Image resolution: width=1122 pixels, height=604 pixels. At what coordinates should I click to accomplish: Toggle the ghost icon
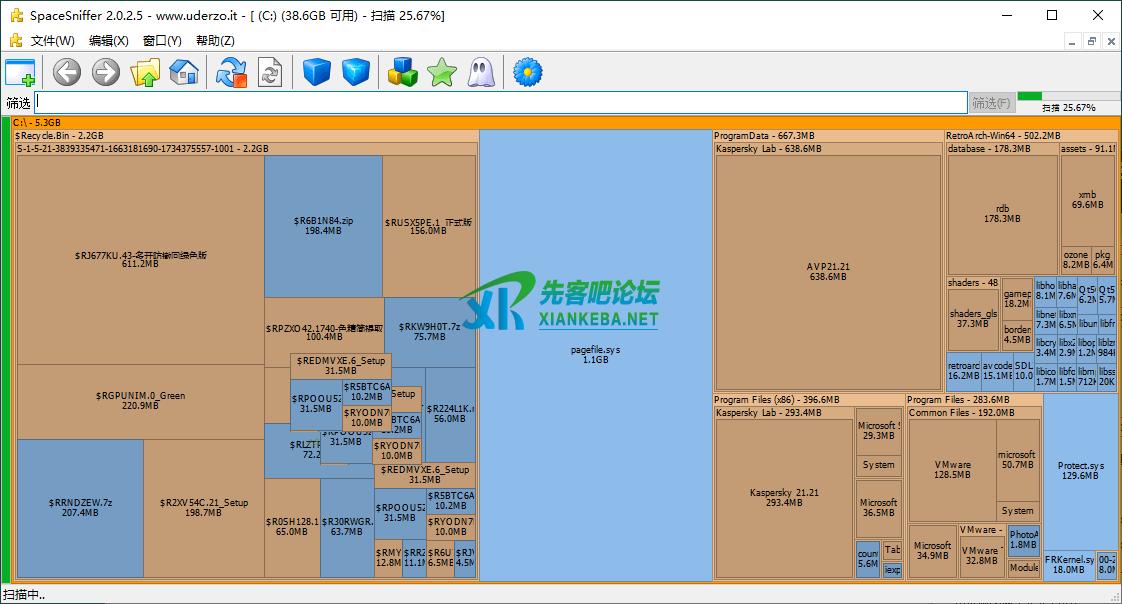pos(480,72)
